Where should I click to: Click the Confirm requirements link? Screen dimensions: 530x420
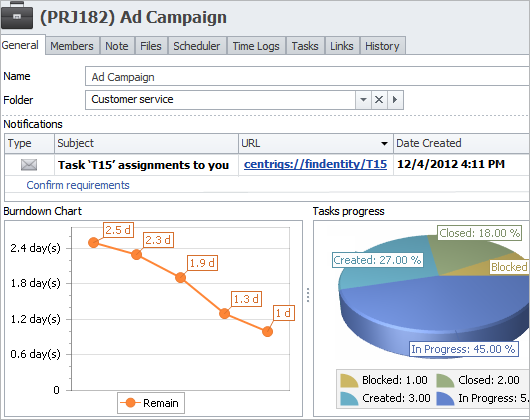(78, 185)
